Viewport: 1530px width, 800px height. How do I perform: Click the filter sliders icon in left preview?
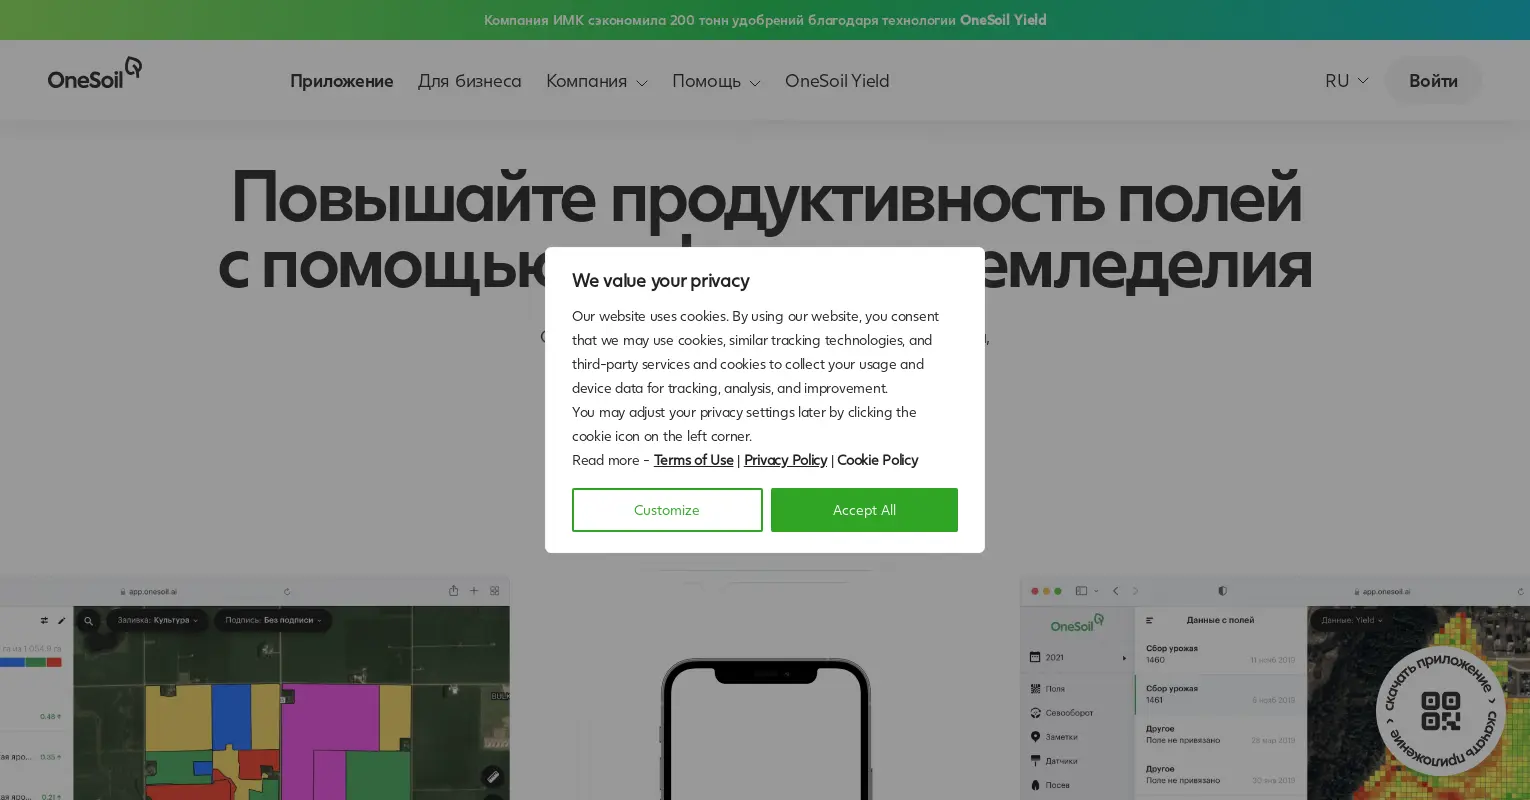[x=44, y=621]
